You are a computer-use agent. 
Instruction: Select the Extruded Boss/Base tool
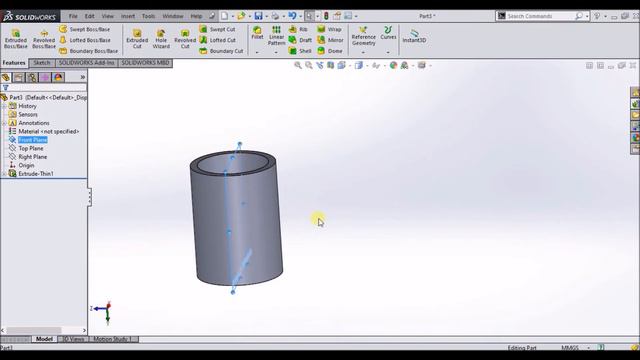(x=16, y=39)
